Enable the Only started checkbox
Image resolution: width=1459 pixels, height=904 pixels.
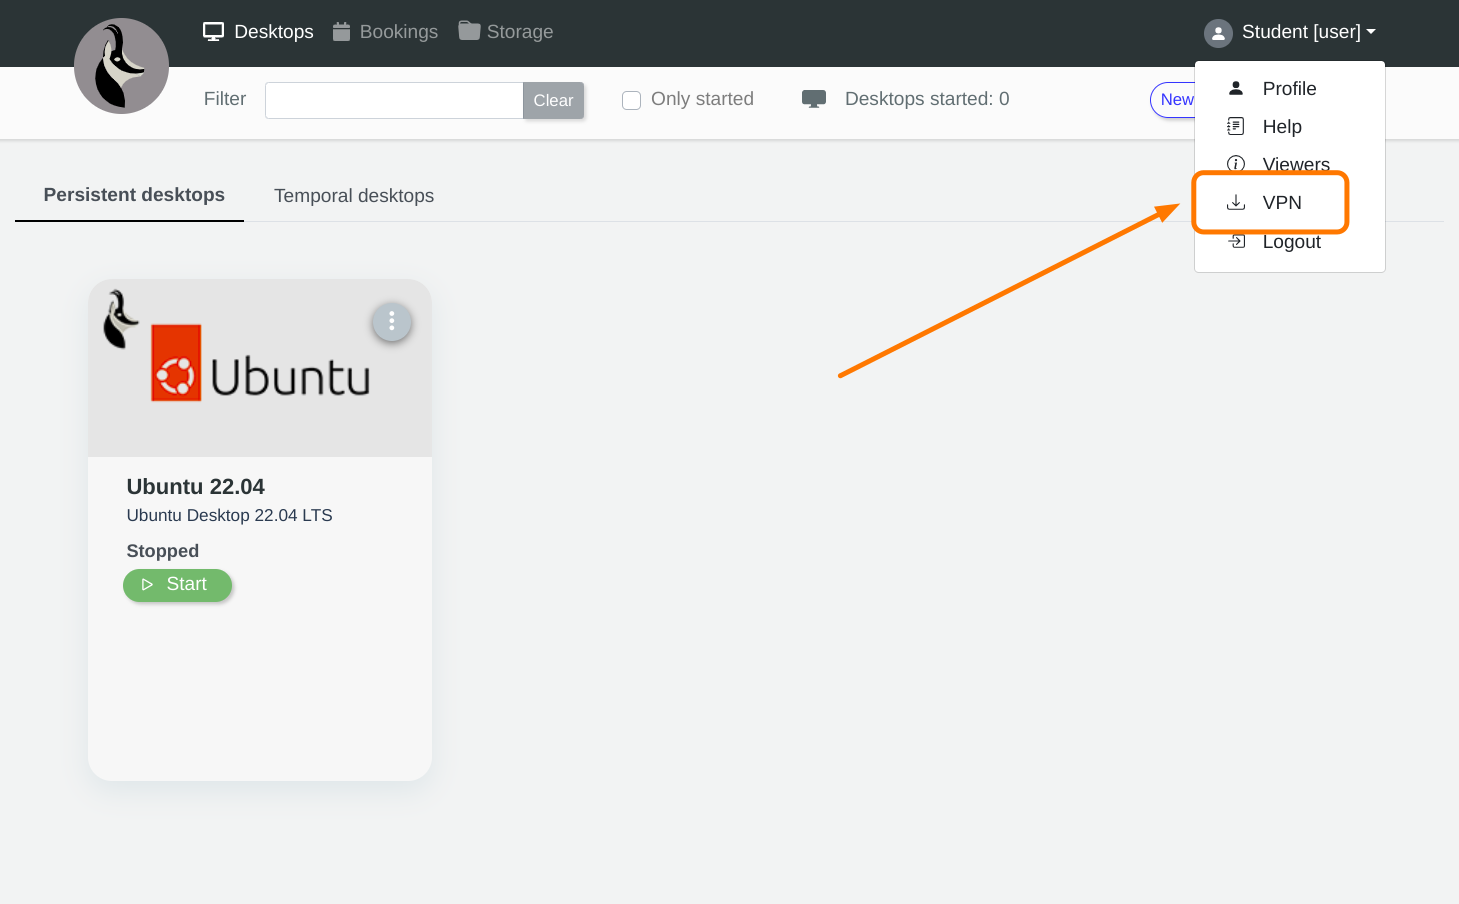tap(631, 100)
